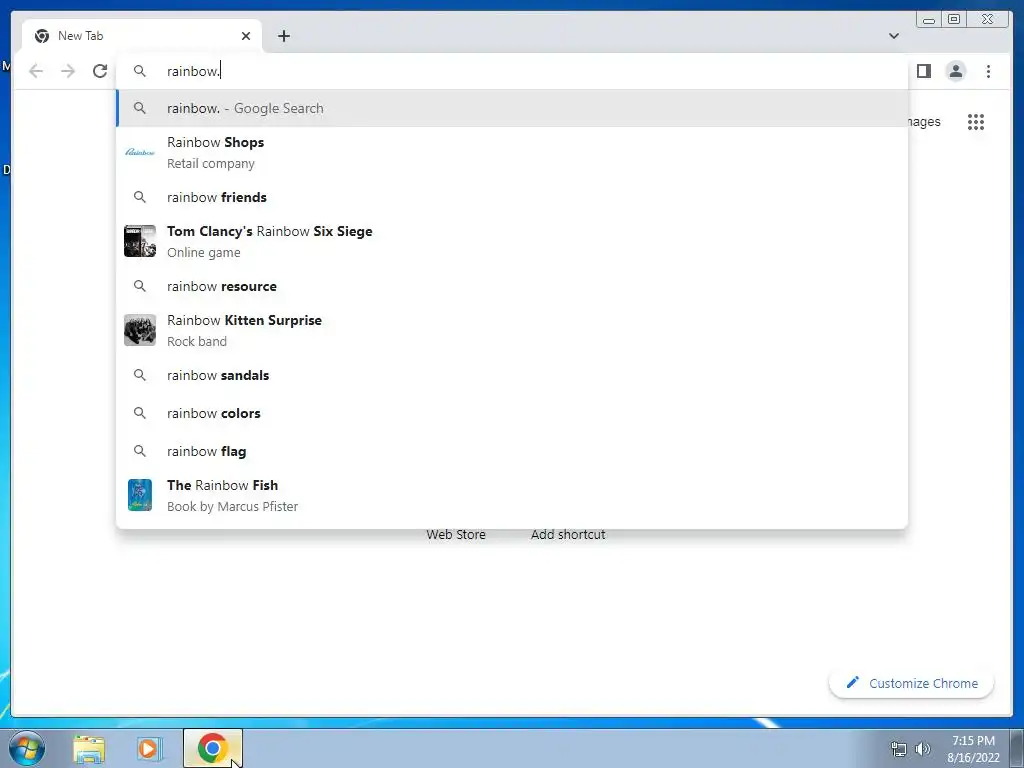Click the browser Back arrow
Image resolution: width=1024 pixels, height=768 pixels.
(x=36, y=71)
